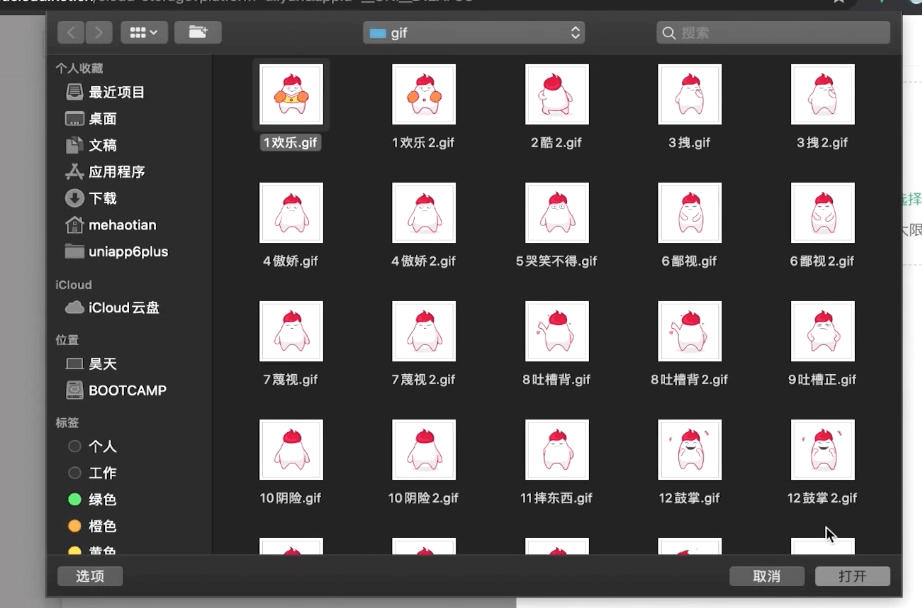The width and height of the screenshot is (922, 608).
Task: Click the 打开 button
Action: (852, 576)
